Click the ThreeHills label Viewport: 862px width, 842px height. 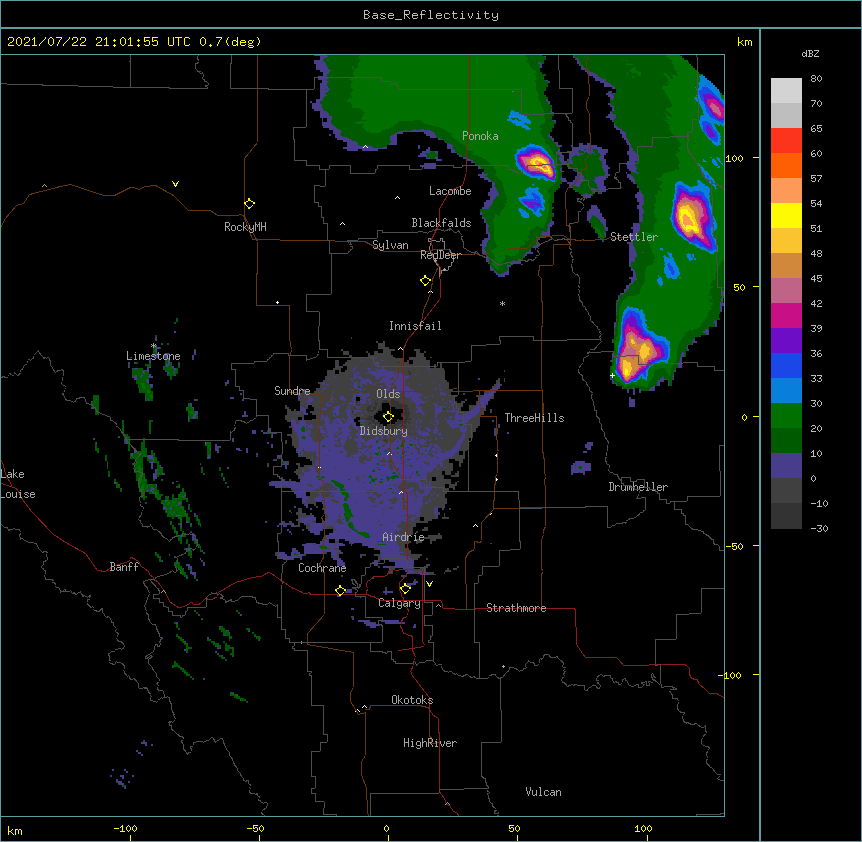(534, 418)
